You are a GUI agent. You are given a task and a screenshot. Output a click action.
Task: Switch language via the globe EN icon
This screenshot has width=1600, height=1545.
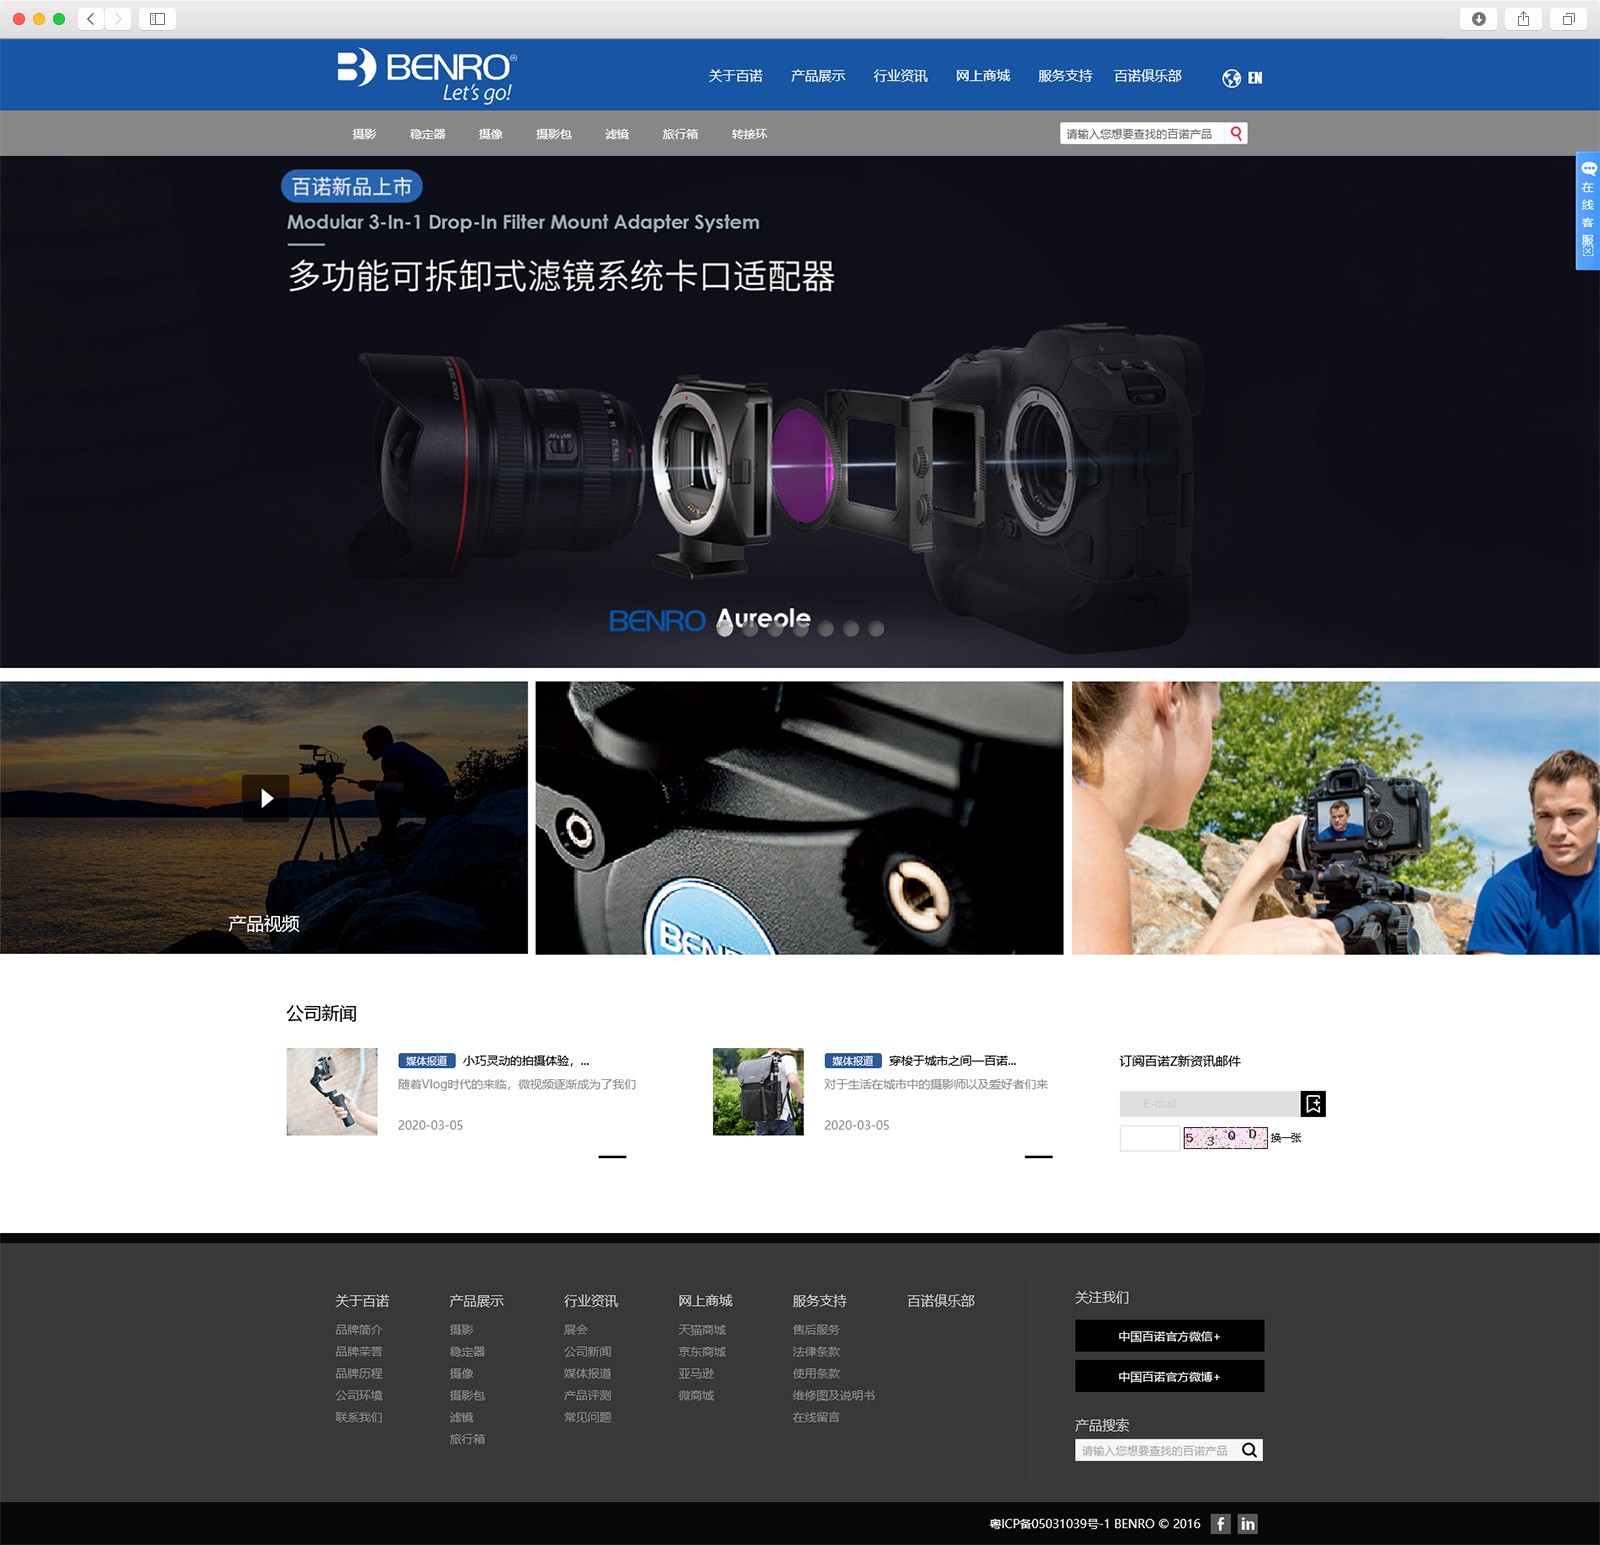coord(1242,78)
